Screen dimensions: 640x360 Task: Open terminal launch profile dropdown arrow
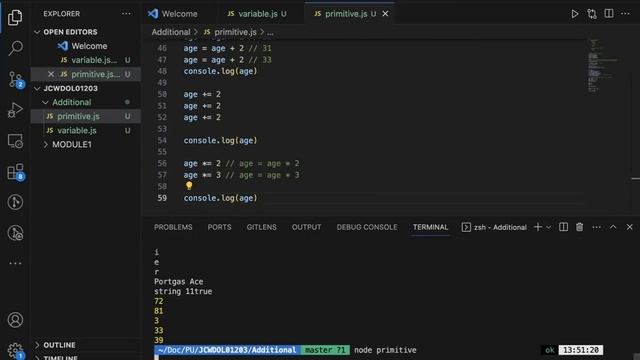tap(549, 227)
